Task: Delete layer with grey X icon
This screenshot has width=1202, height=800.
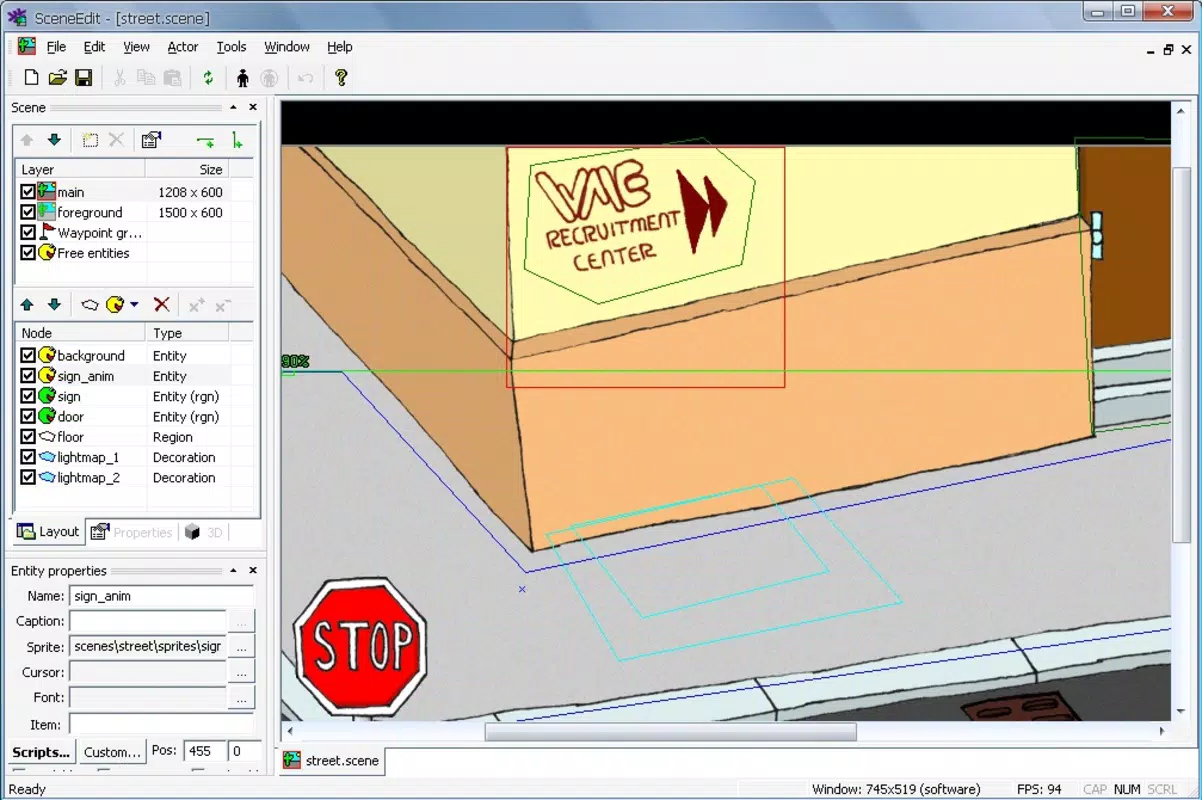Action: 116,140
